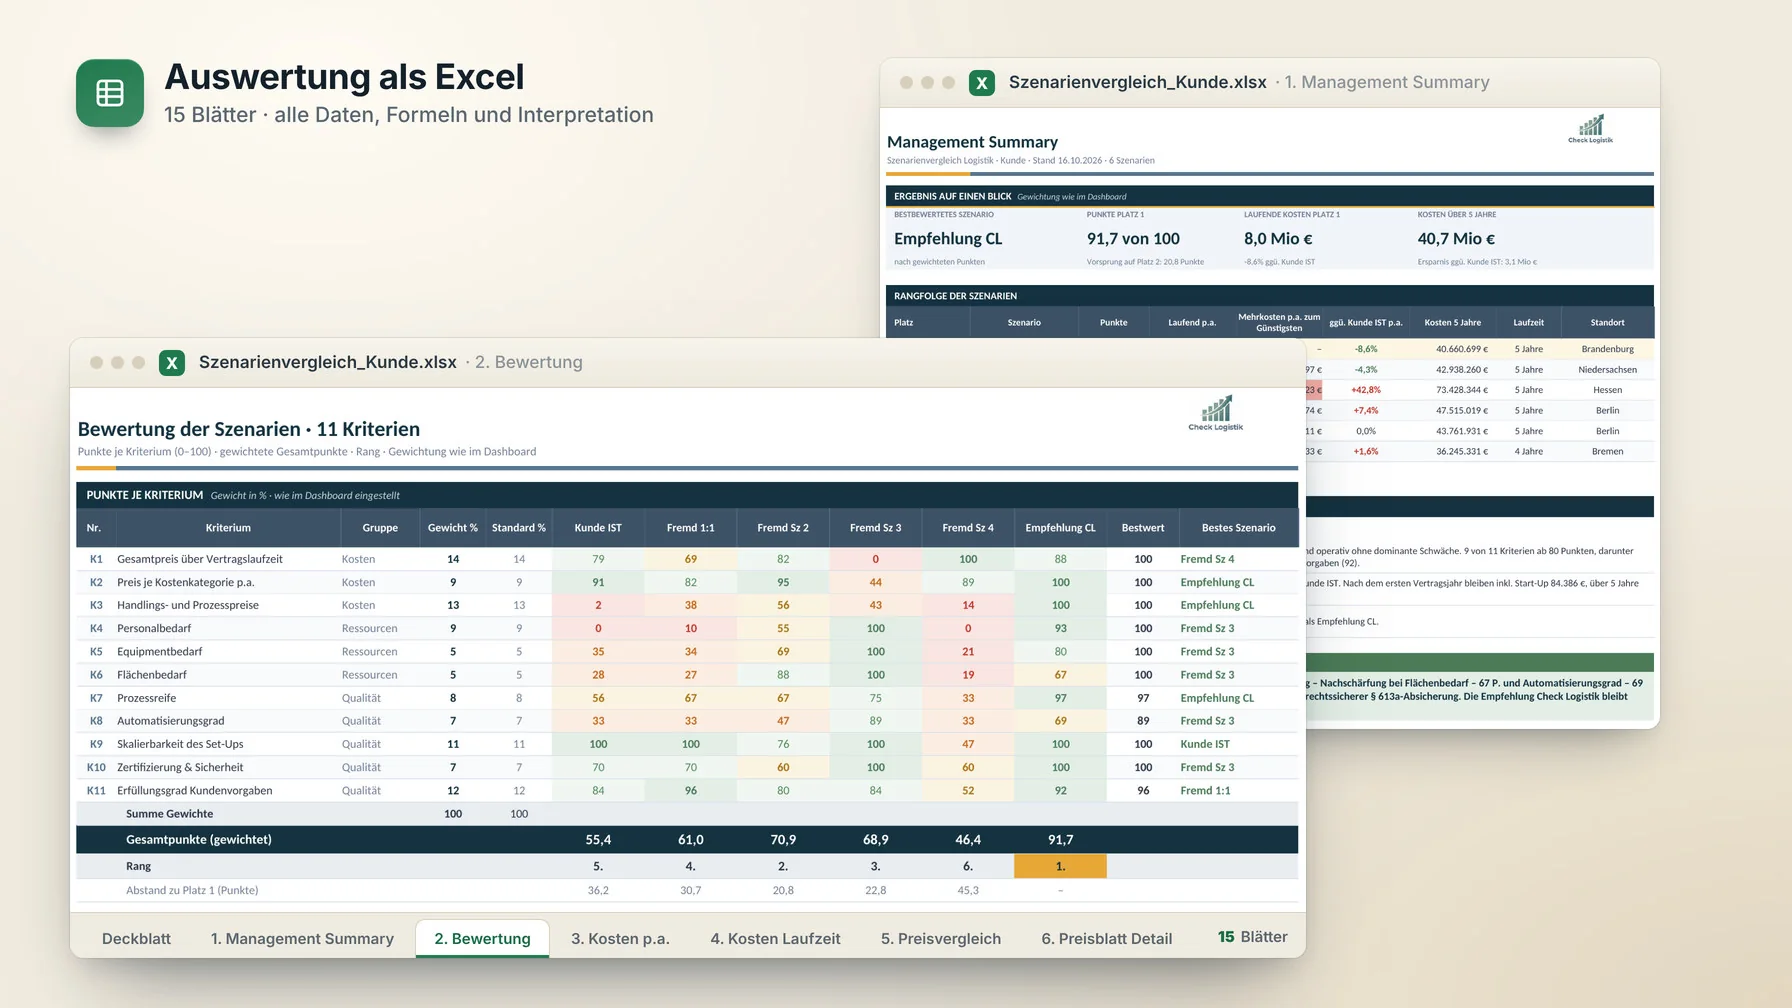Click the Szenario column header in the ranking table
Image resolution: width=1792 pixels, height=1008 pixels.
tap(1024, 323)
